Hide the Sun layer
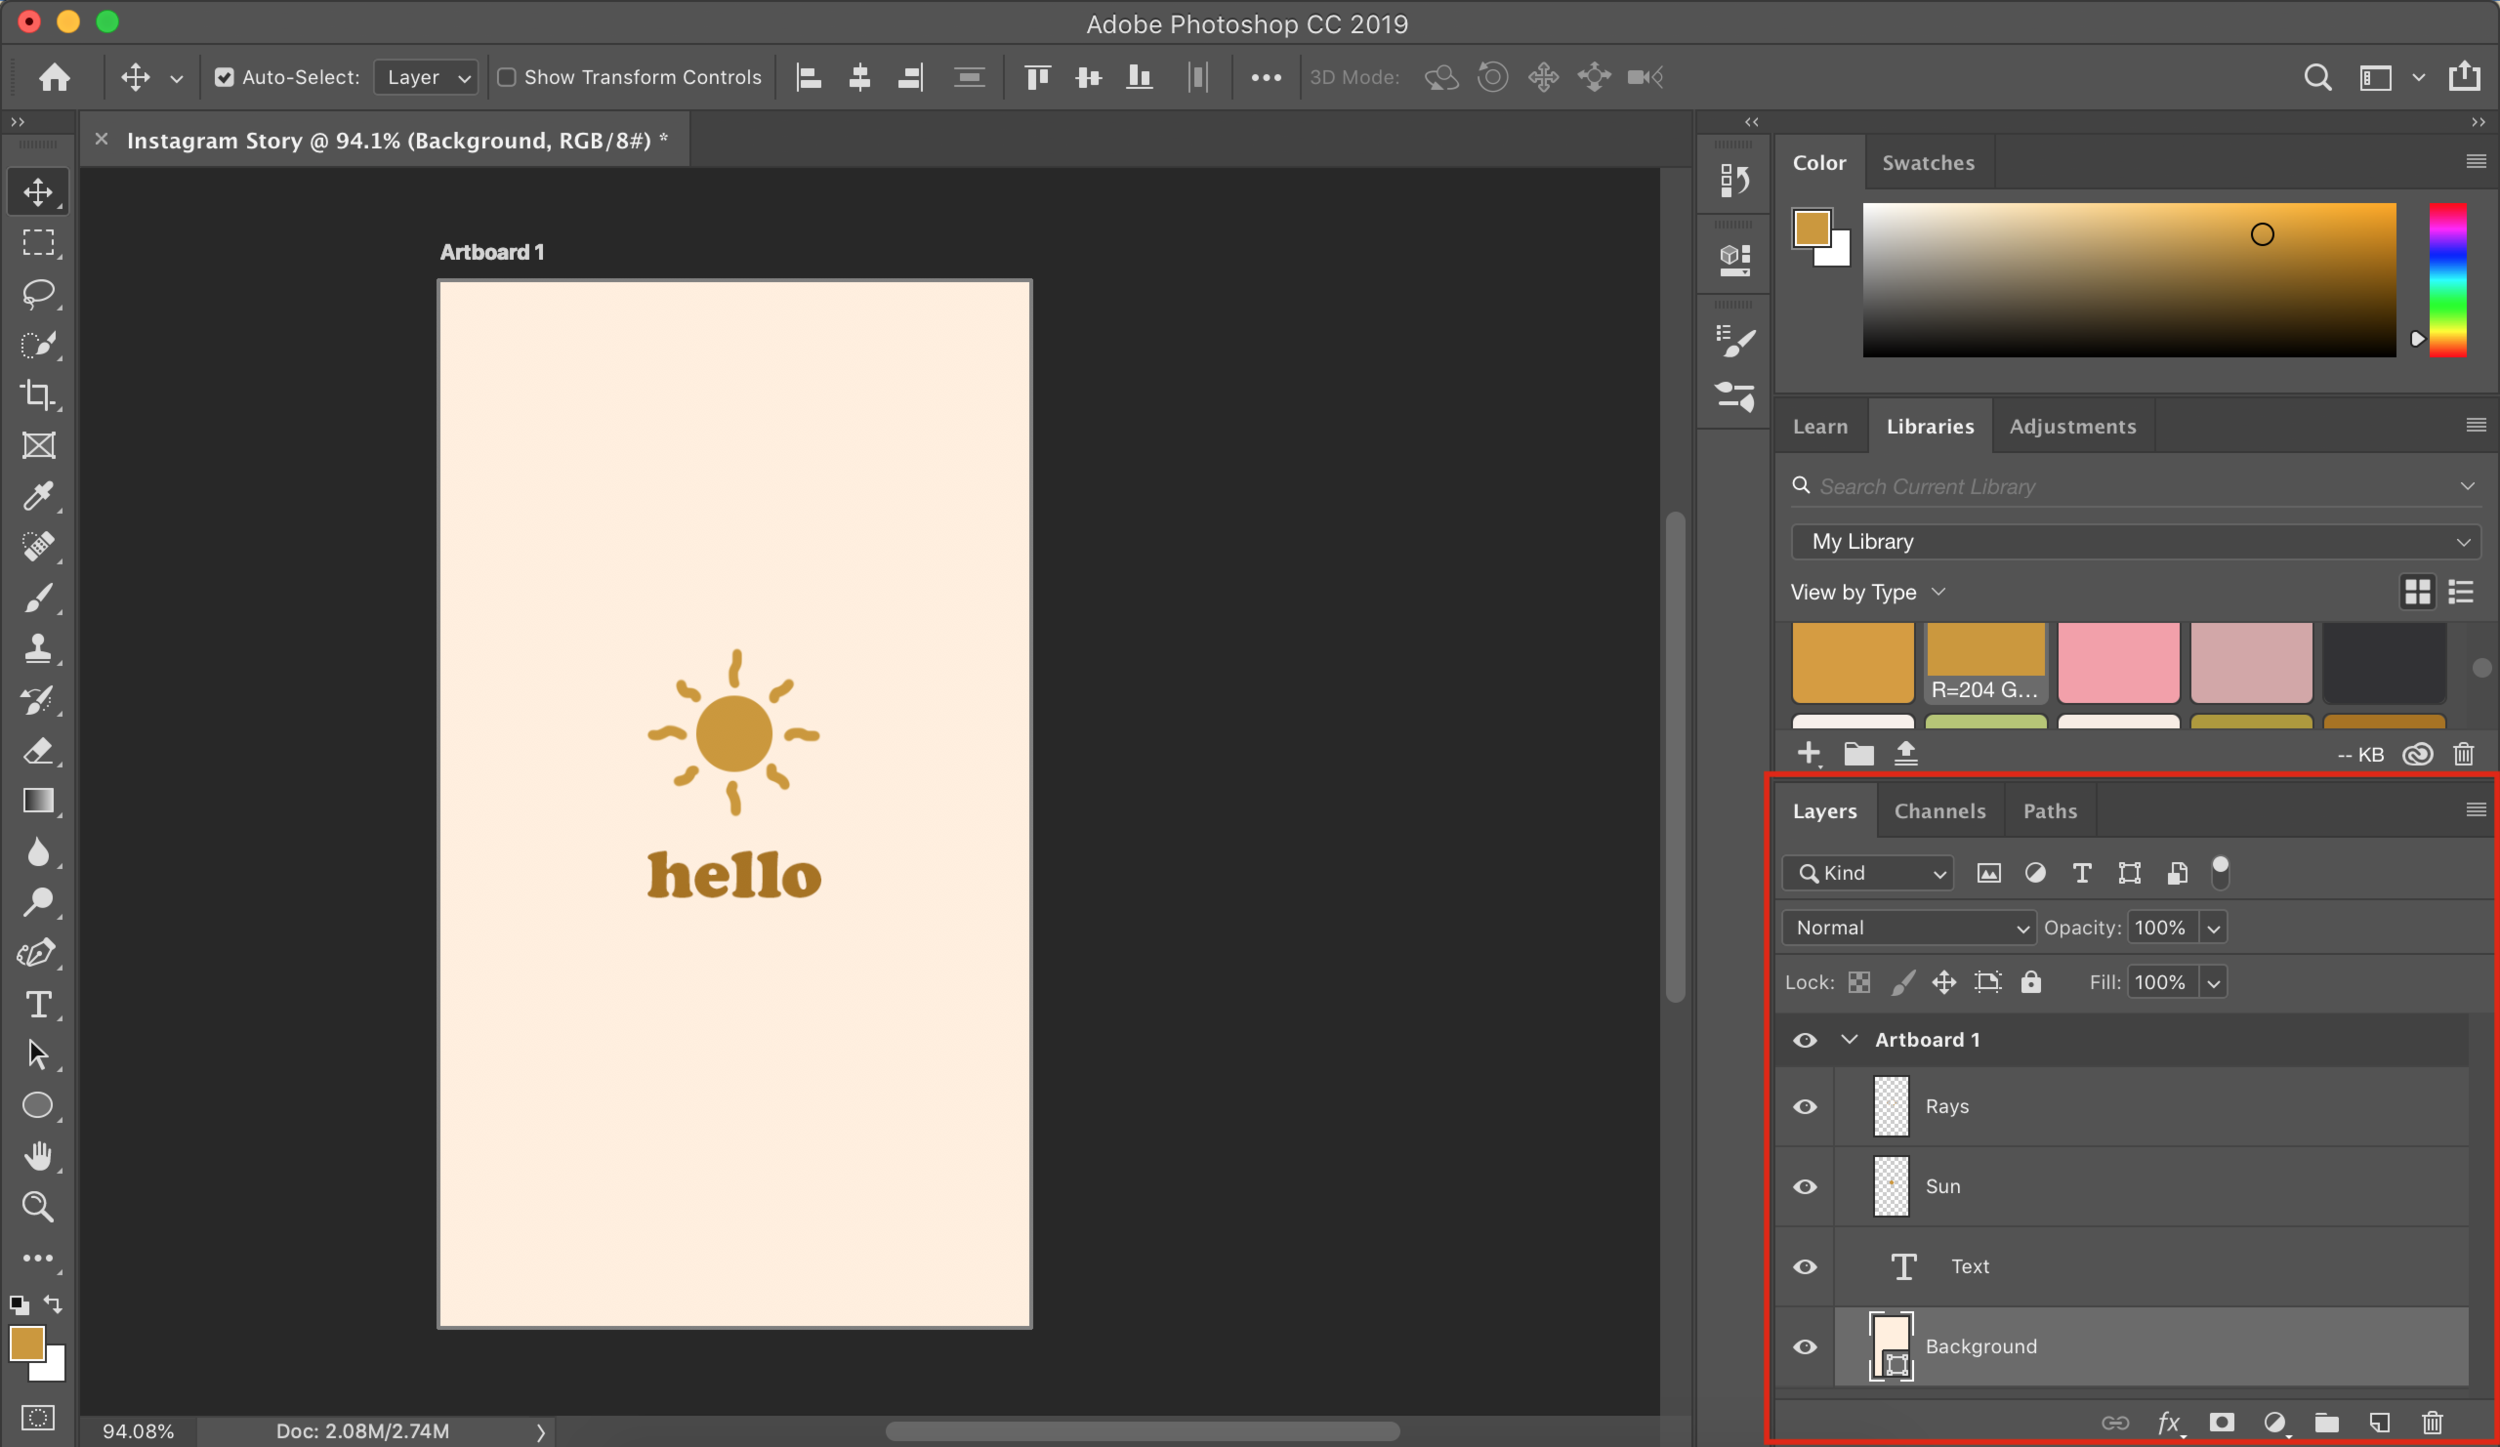Image resolution: width=2500 pixels, height=1447 pixels. click(x=1804, y=1186)
